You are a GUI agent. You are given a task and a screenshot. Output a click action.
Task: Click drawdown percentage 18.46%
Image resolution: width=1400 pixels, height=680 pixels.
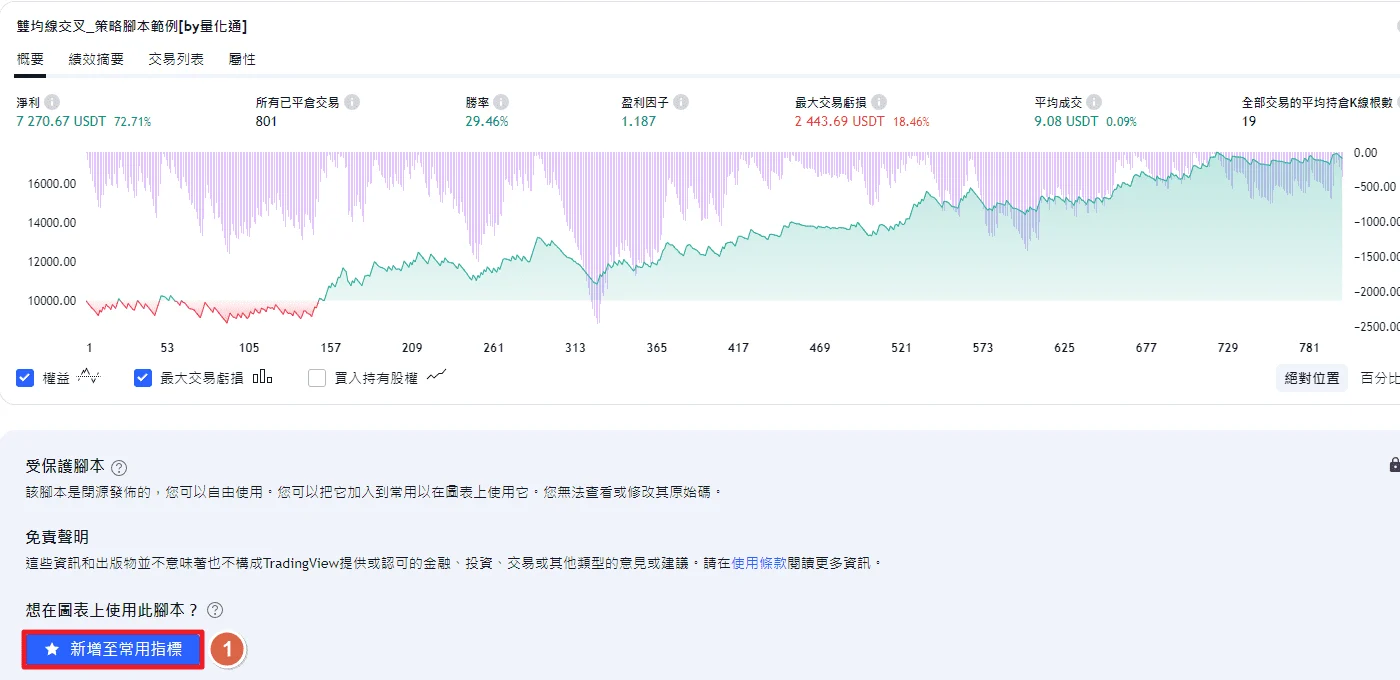pos(911,122)
